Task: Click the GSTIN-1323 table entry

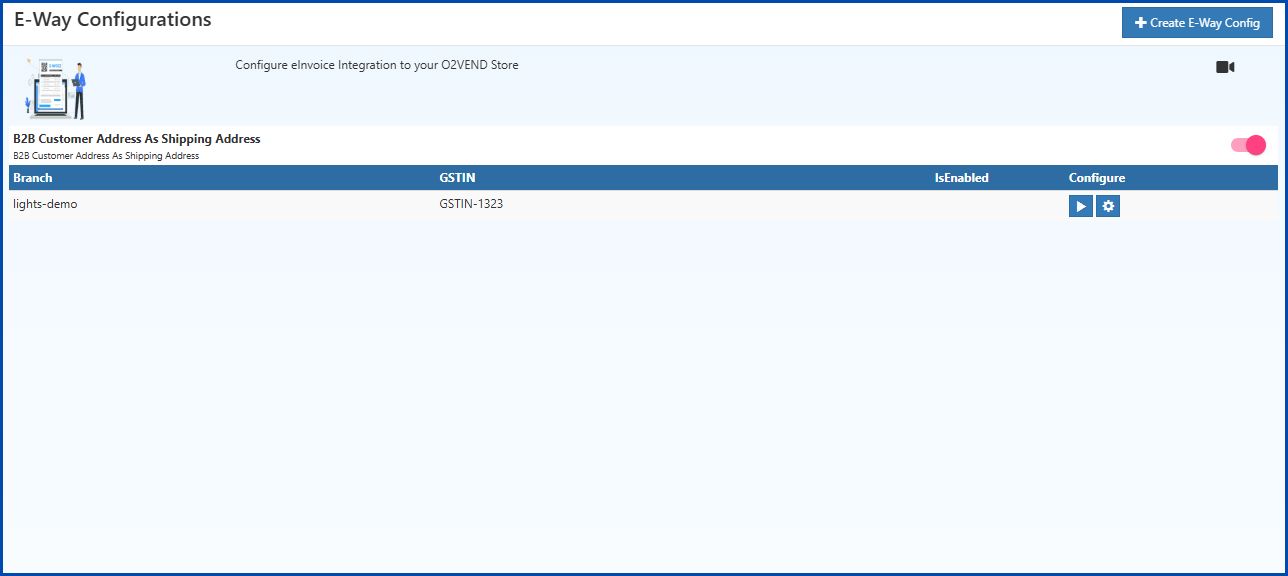Action: 470,203
